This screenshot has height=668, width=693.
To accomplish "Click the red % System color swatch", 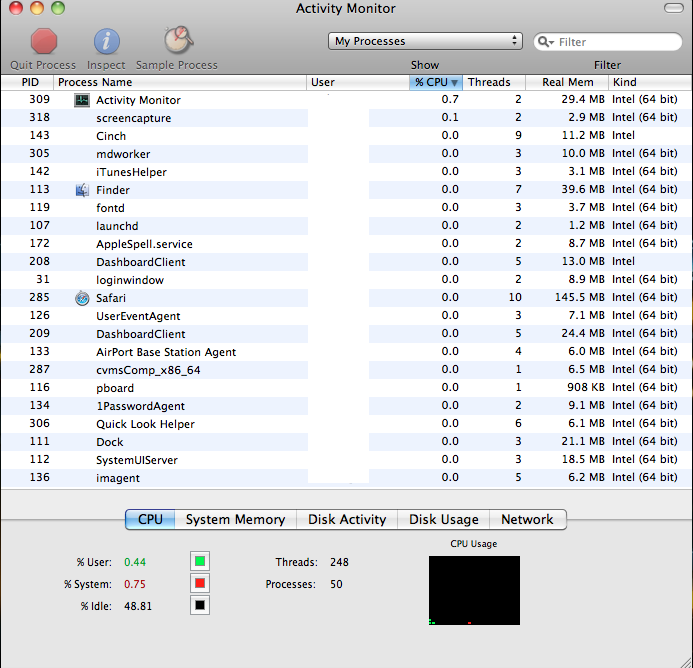I will (200, 584).
